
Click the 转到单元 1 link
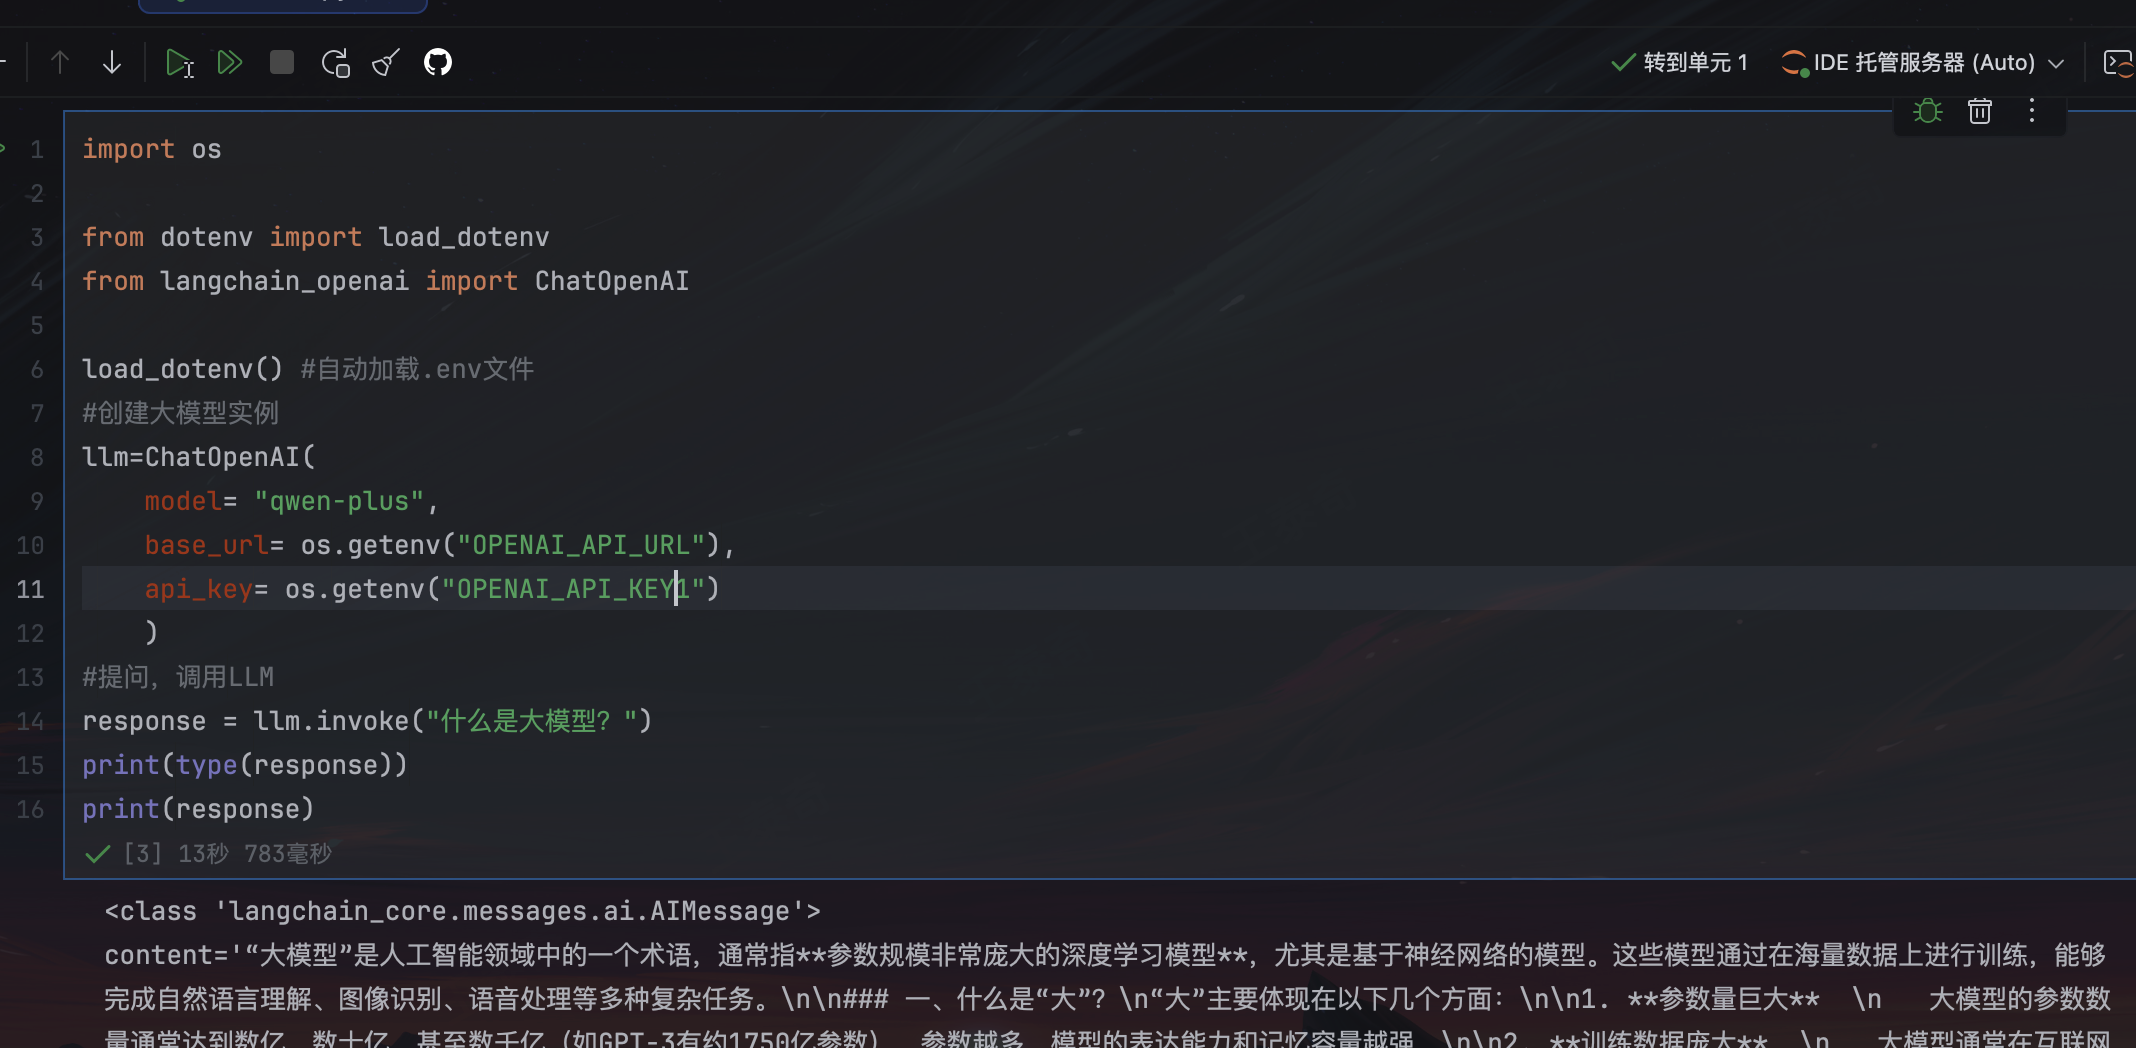(1680, 62)
